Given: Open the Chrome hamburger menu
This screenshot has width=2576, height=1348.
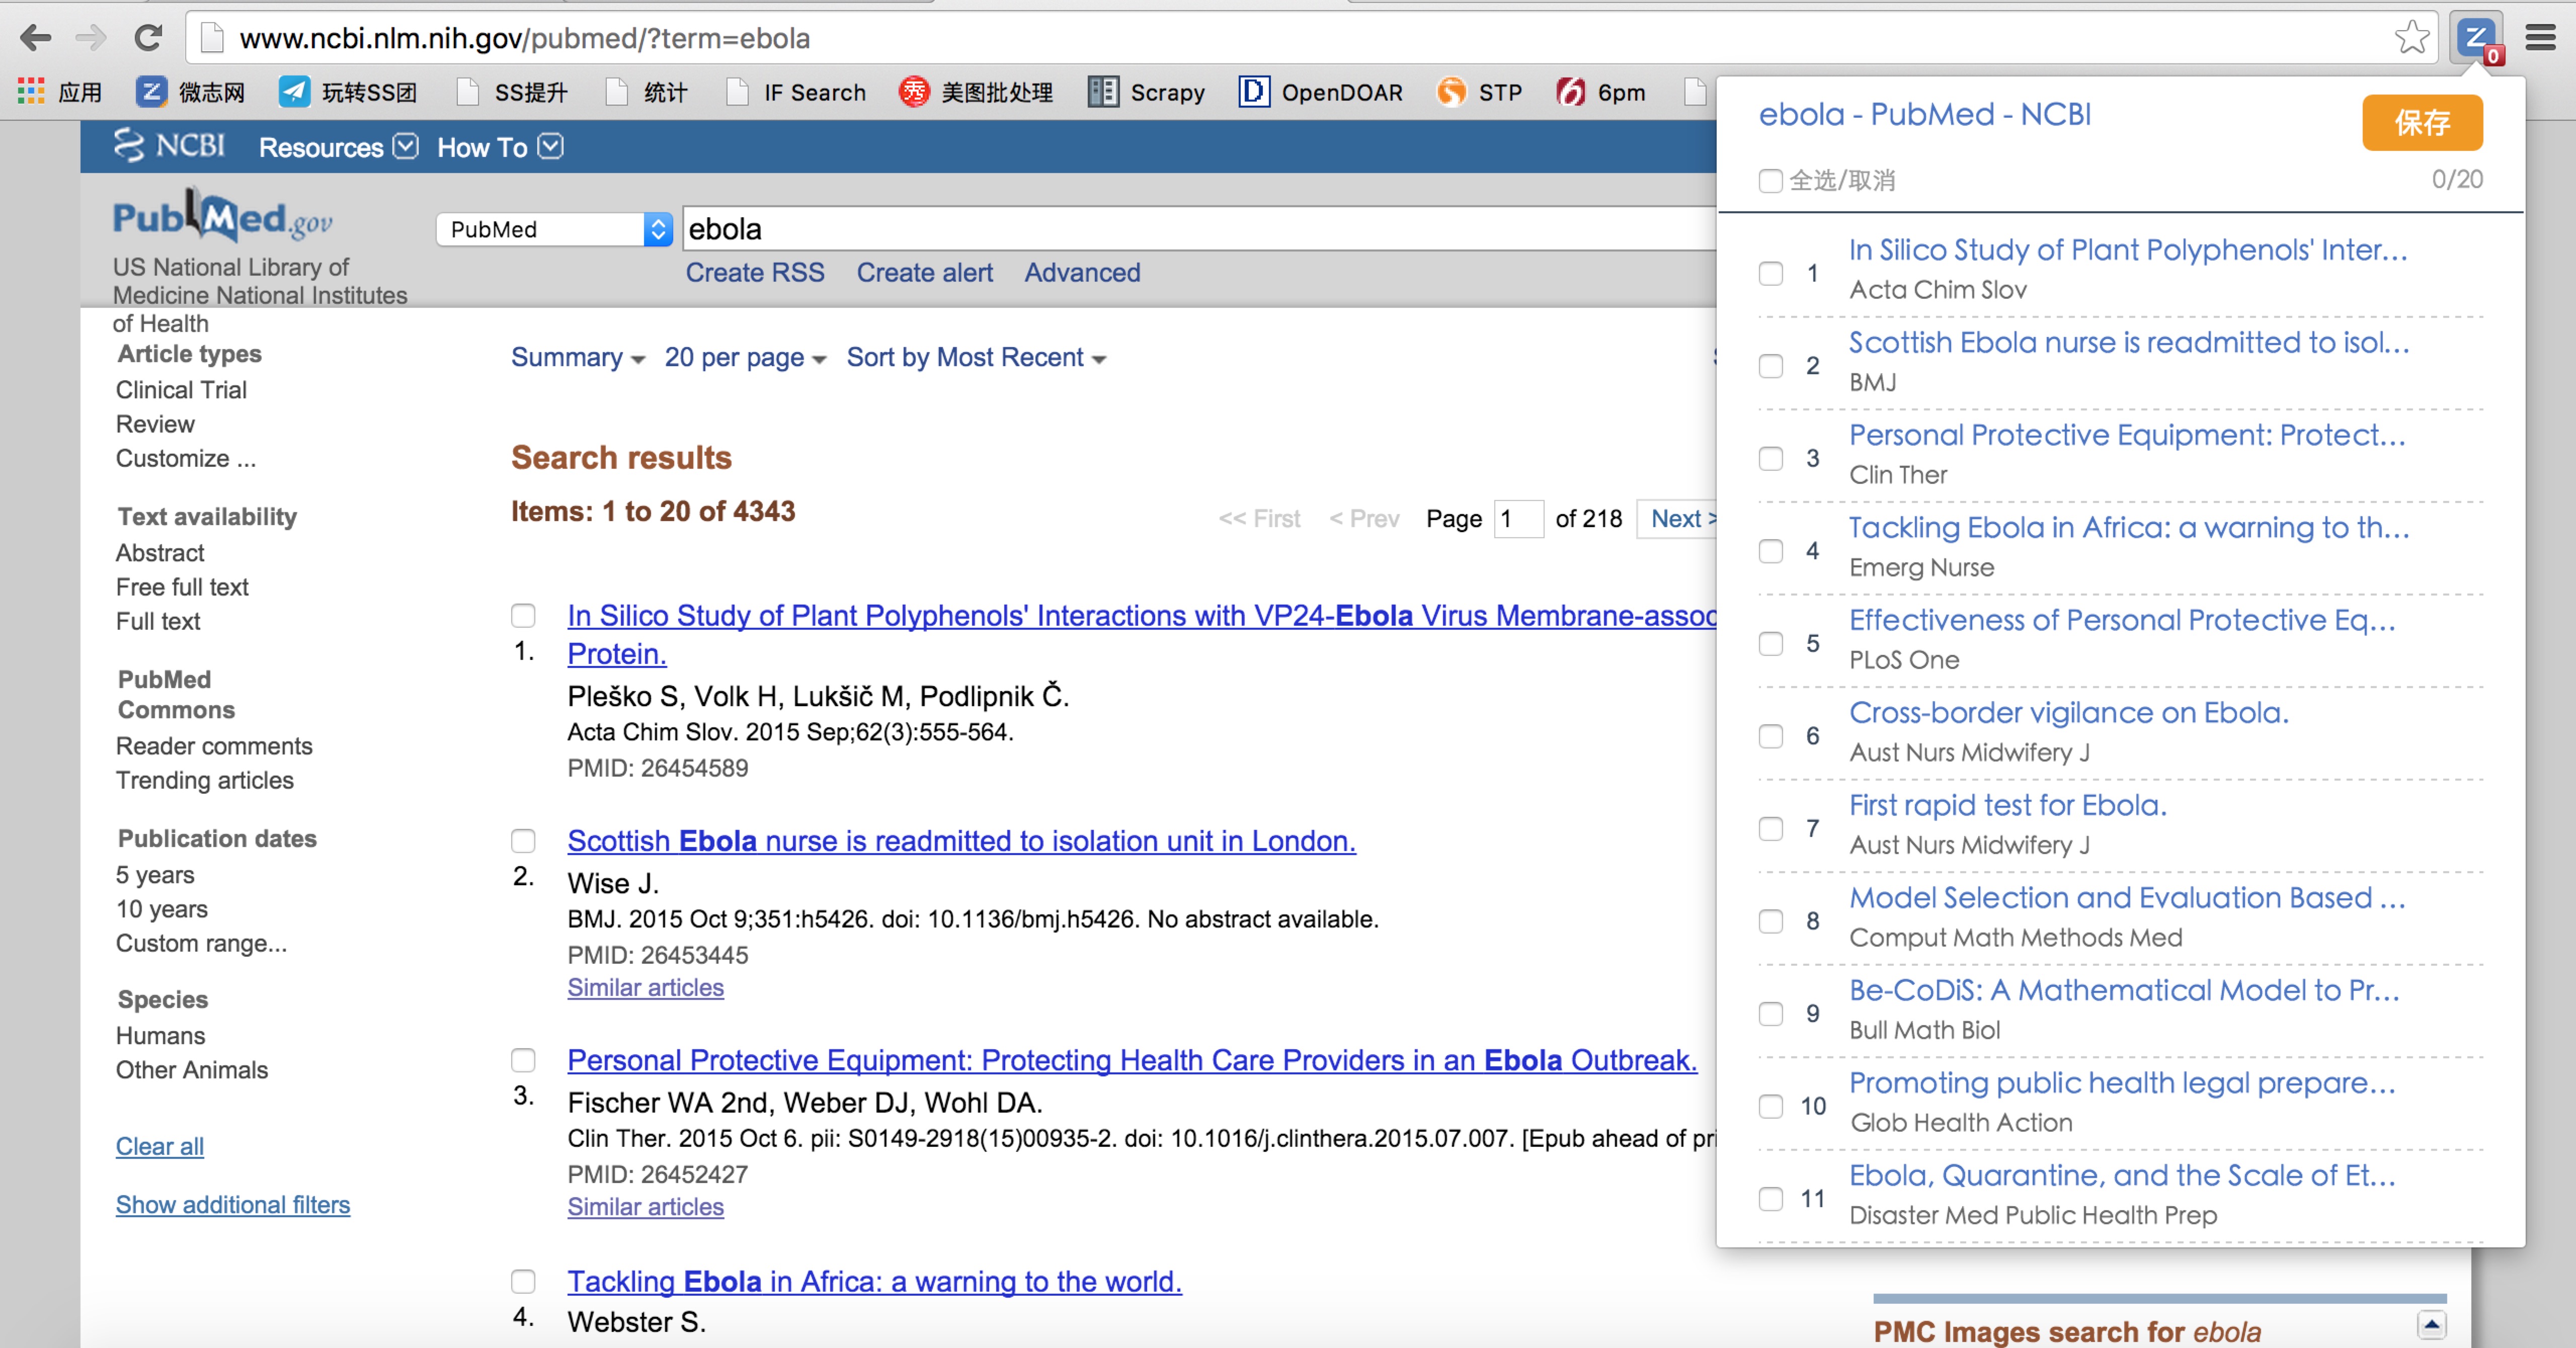Looking at the screenshot, I should [x=2541, y=39].
